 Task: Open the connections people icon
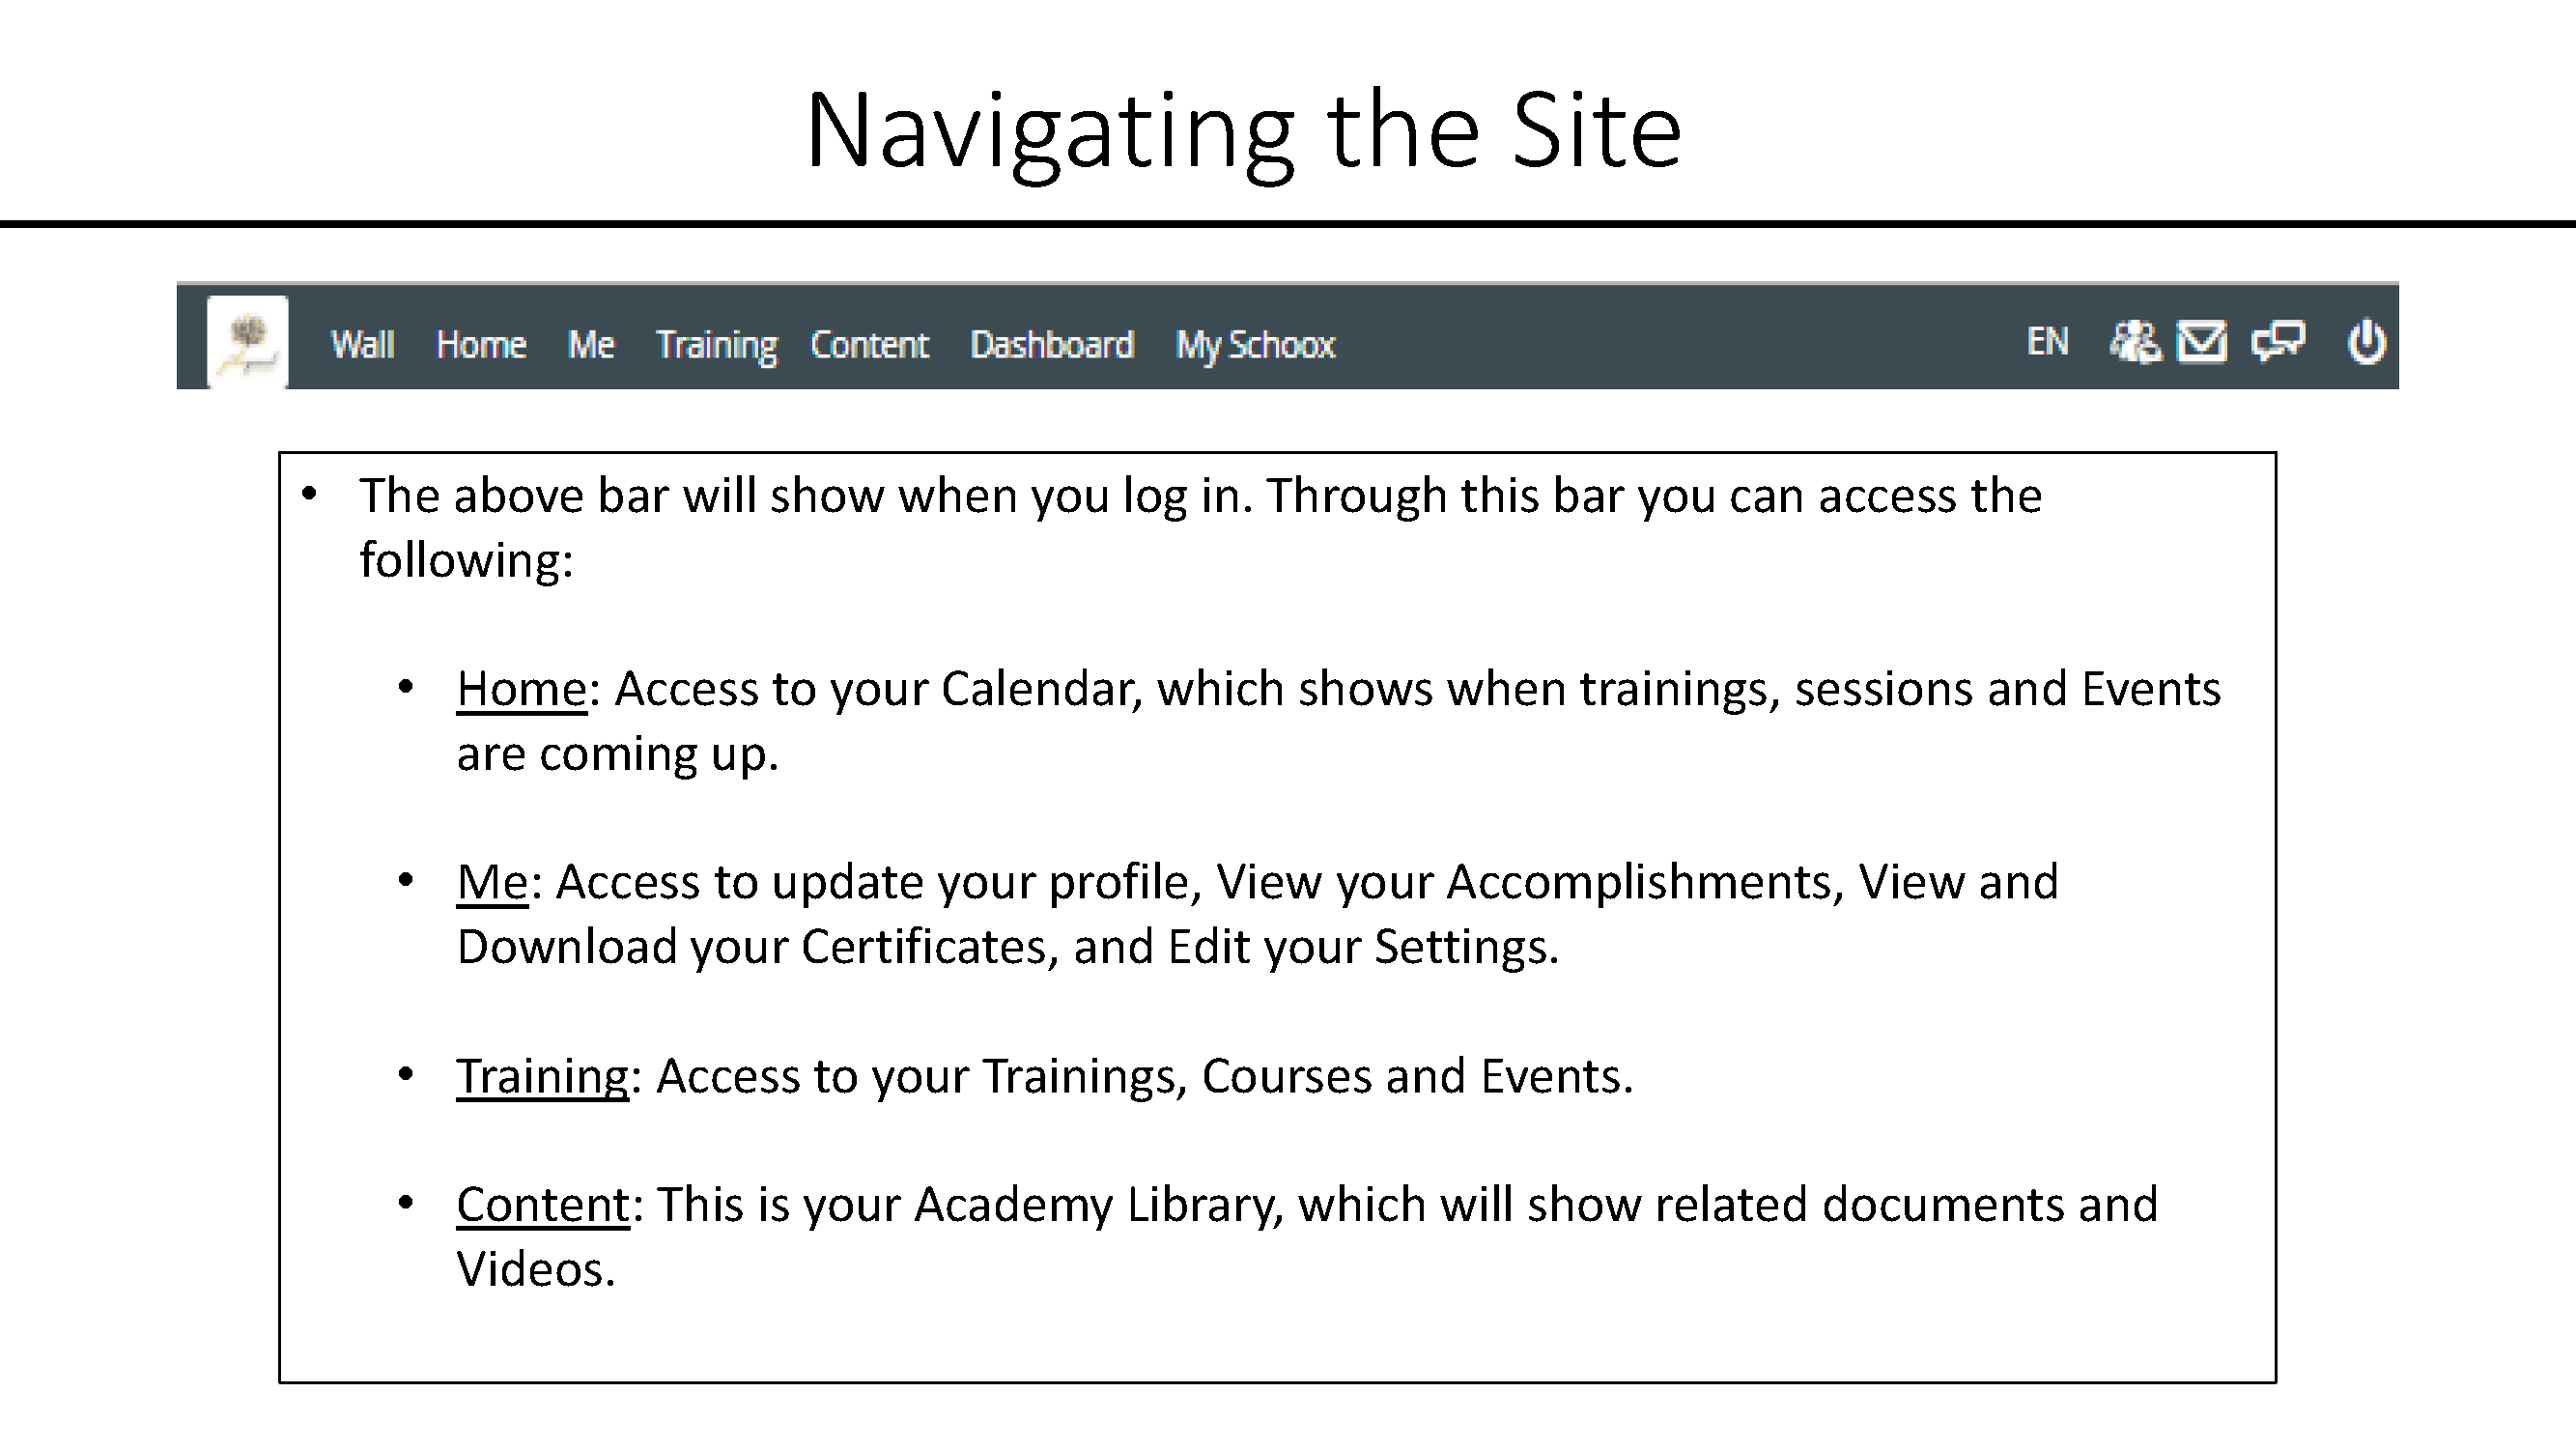[2134, 342]
